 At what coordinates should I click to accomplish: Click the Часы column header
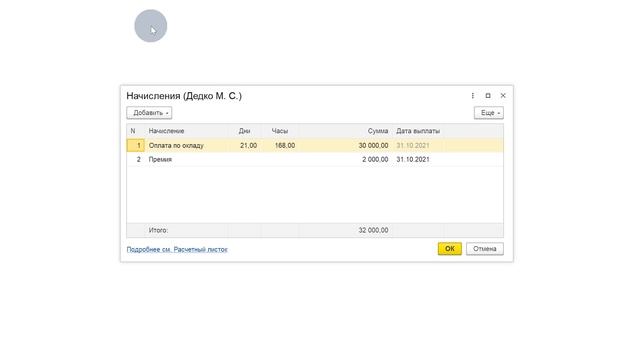click(x=280, y=131)
